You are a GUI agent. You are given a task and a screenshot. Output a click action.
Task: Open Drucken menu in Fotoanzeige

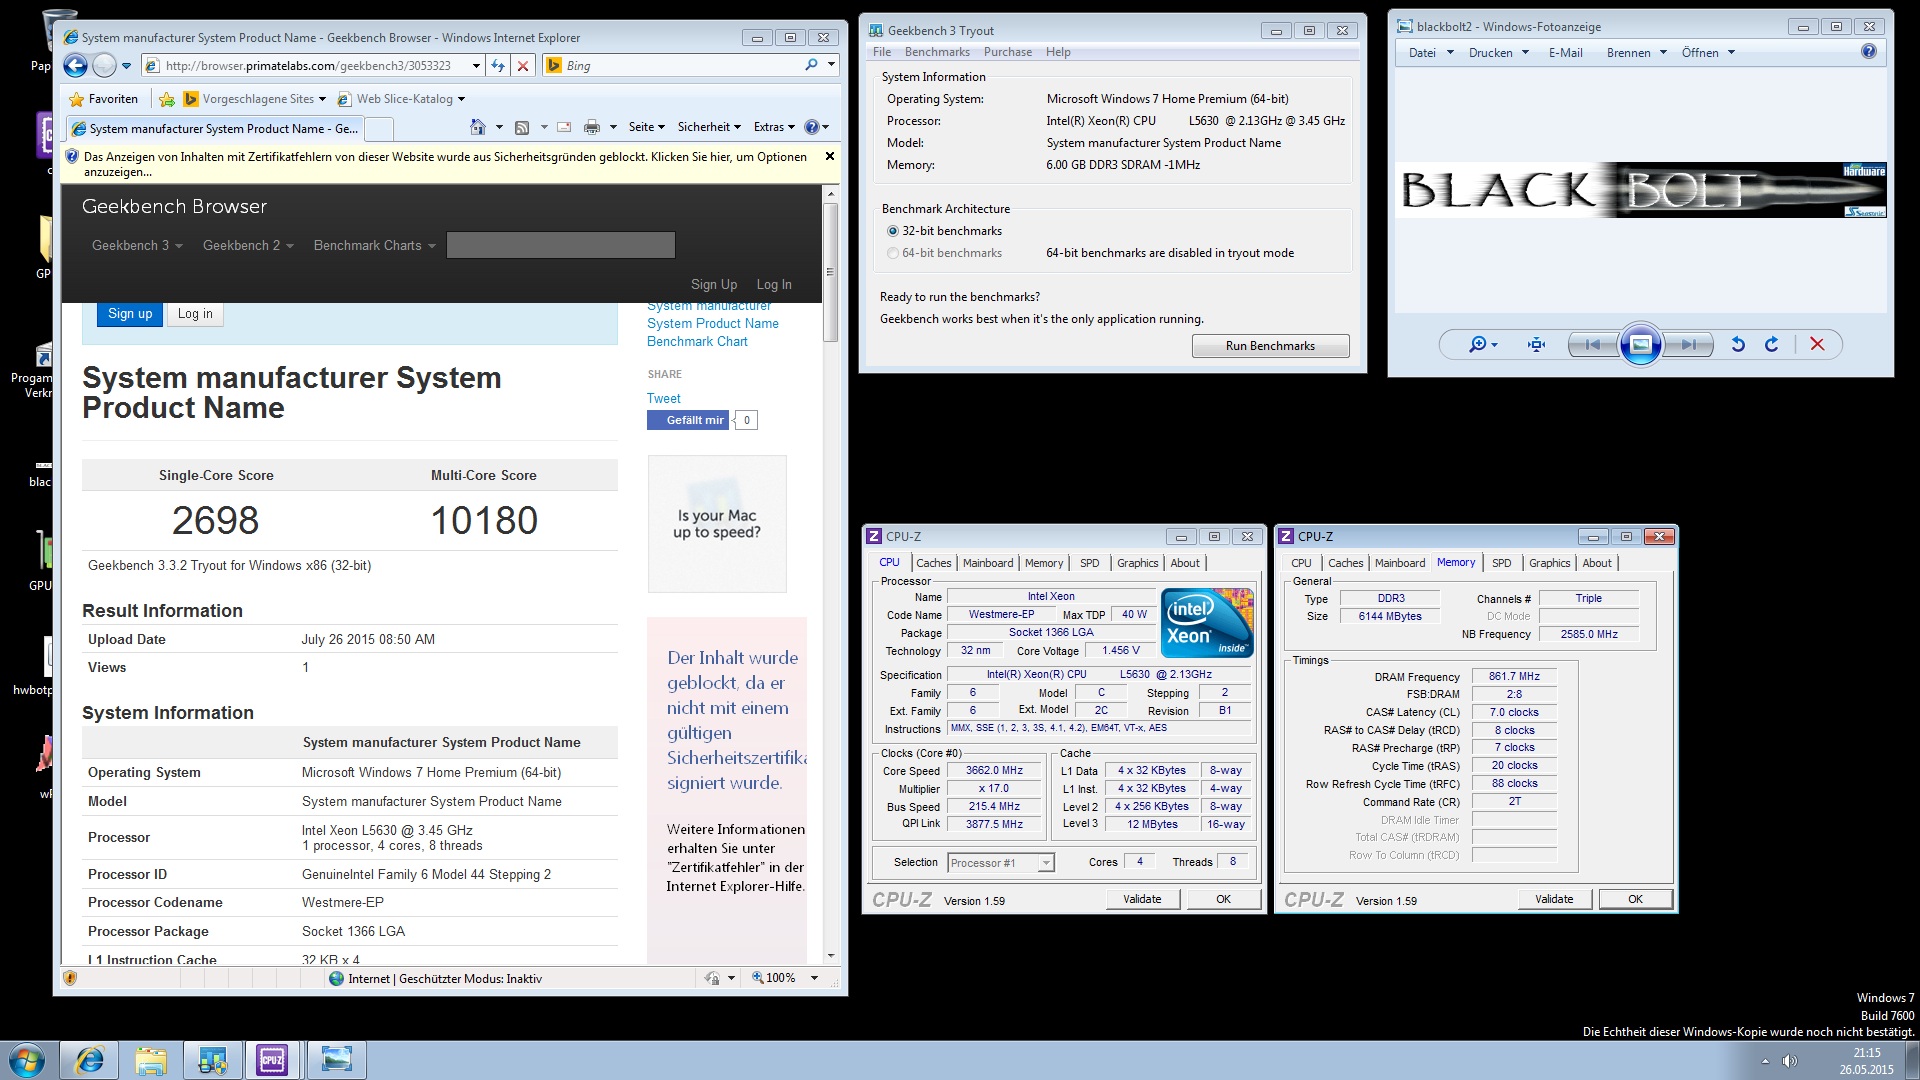point(1498,53)
